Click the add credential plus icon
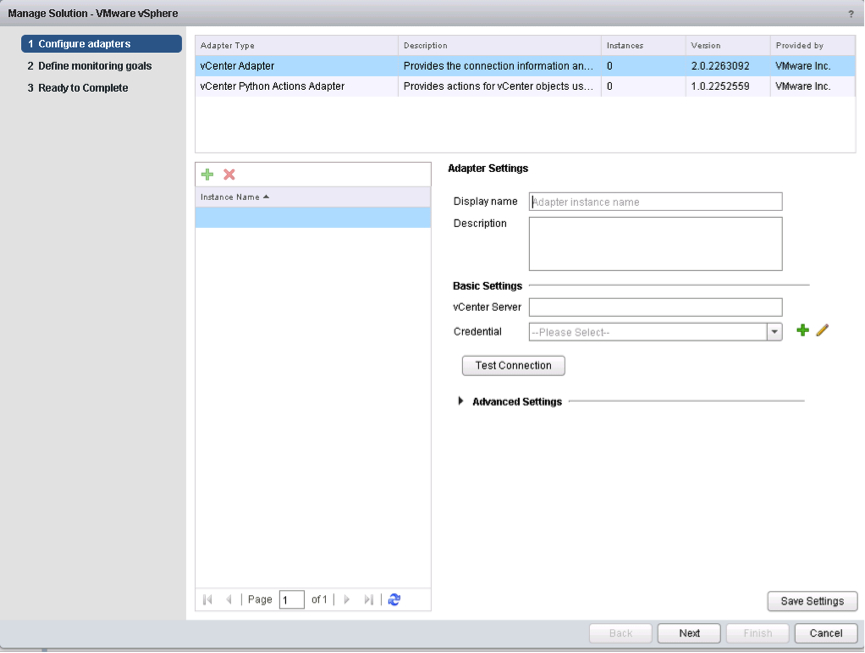The width and height of the screenshot is (865, 653). click(x=802, y=330)
